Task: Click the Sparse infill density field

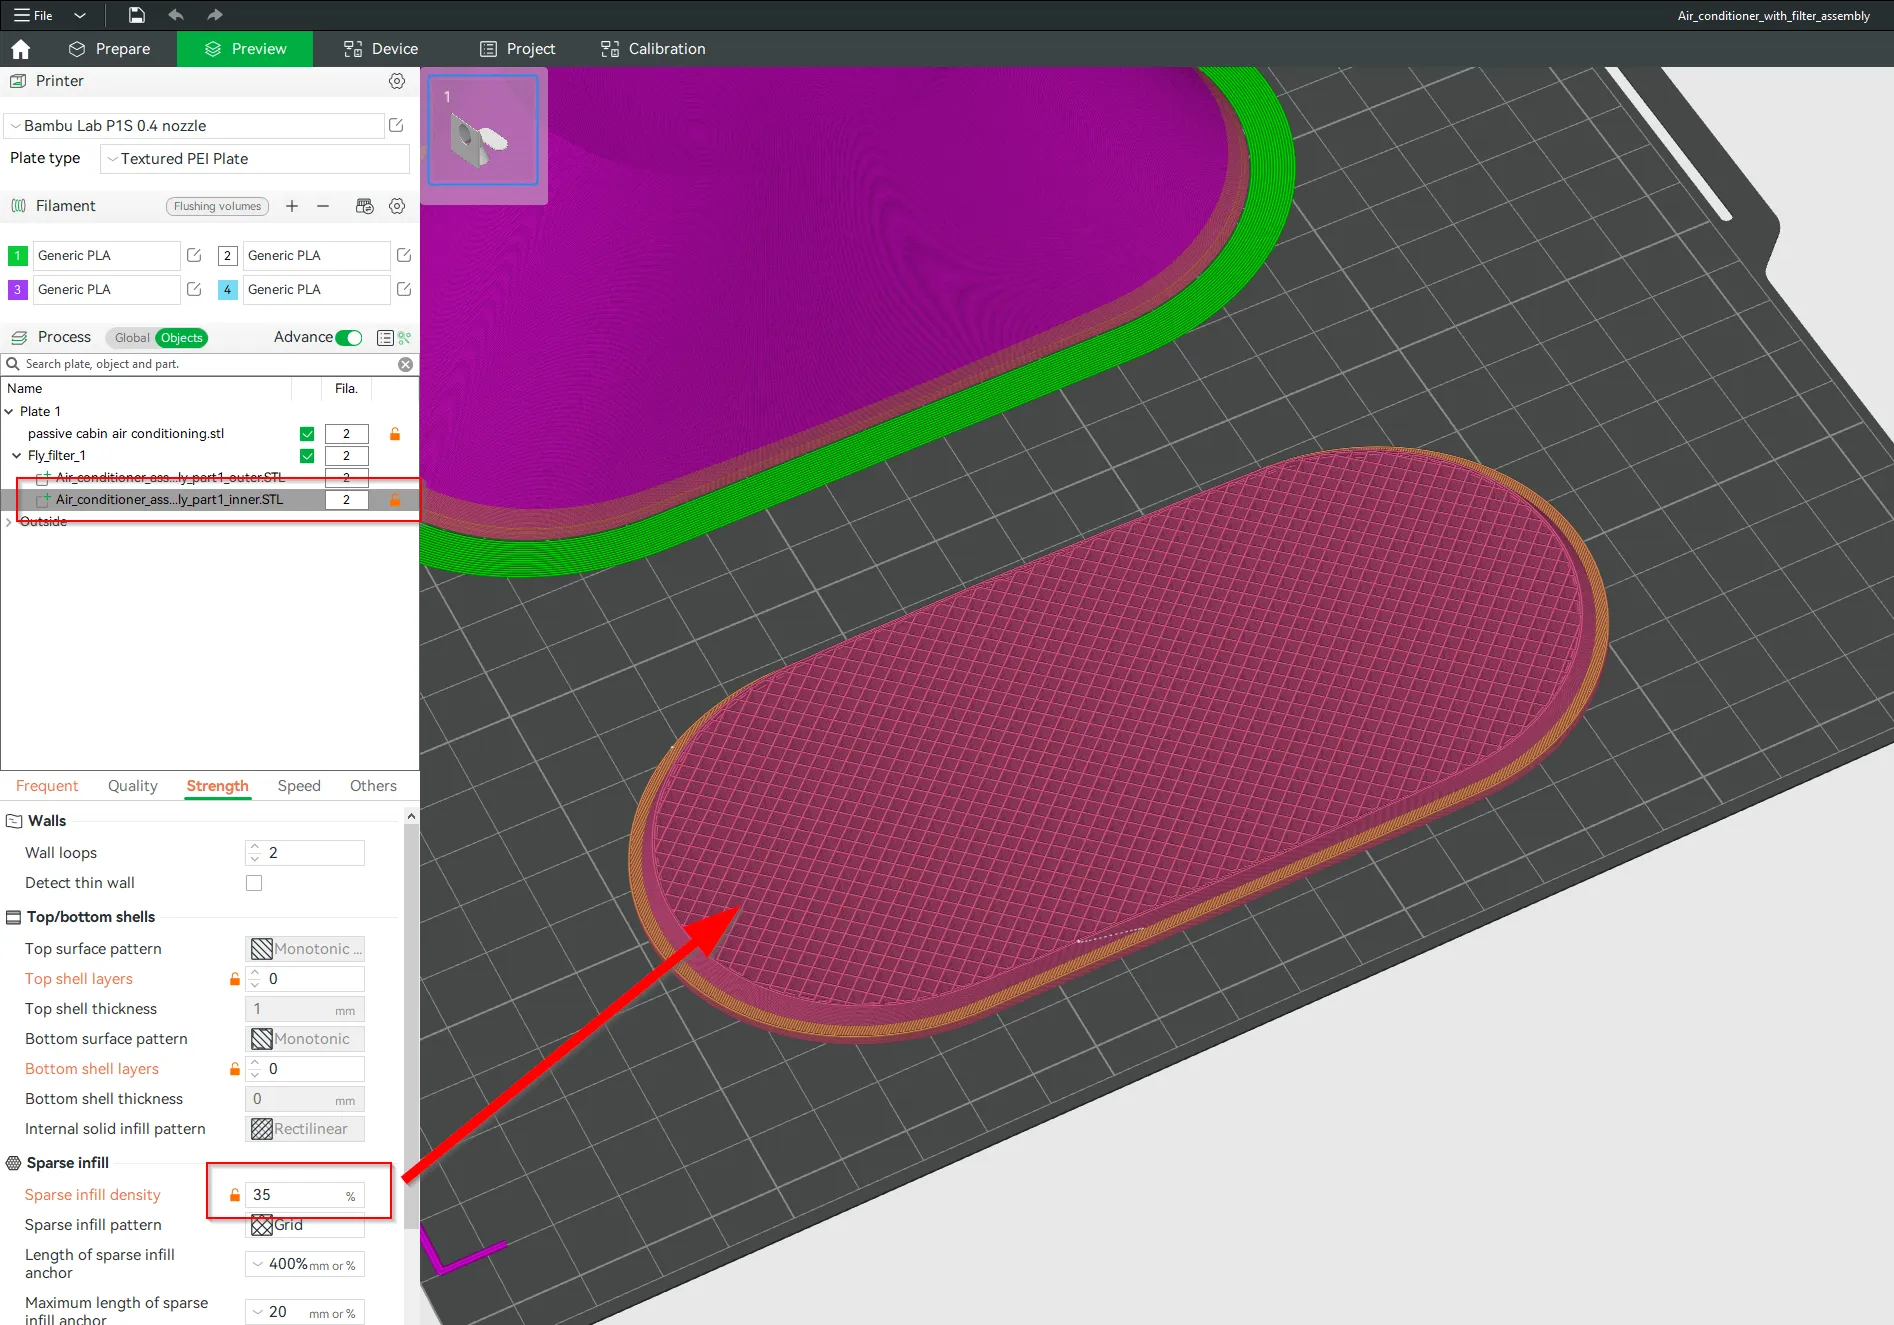Action: pyautogui.click(x=305, y=1195)
